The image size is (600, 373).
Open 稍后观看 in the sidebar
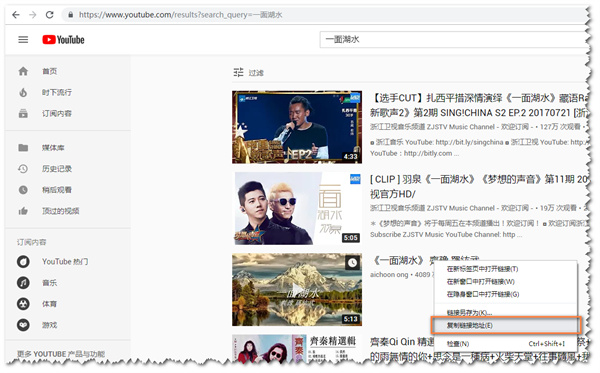[x=57, y=190]
